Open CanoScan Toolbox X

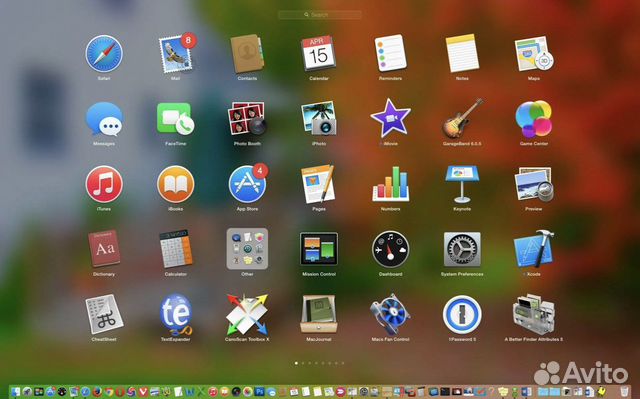(x=247, y=314)
